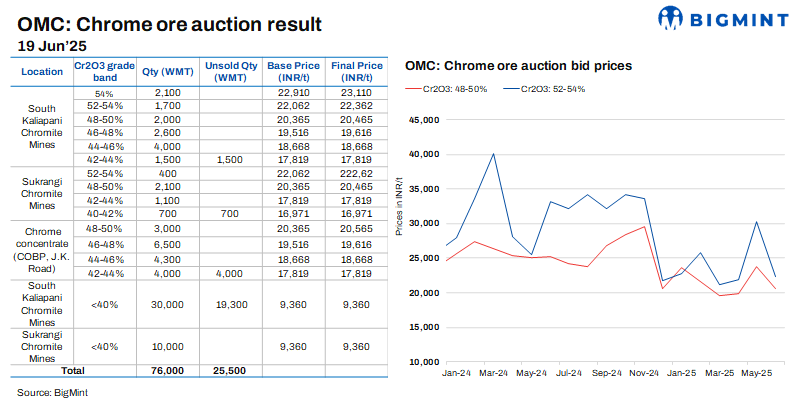Click the Jan-24 label on the x-axis
The image size is (804, 401).
pos(456,373)
